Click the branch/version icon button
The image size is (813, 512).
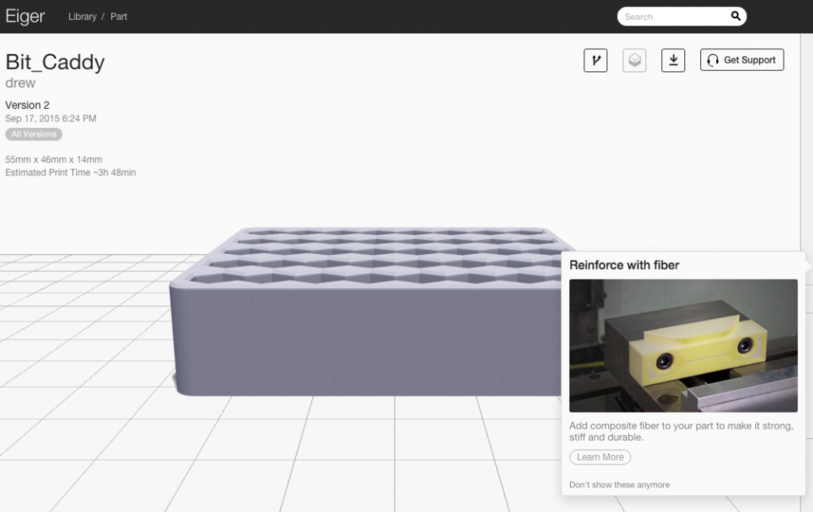[x=595, y=60]
